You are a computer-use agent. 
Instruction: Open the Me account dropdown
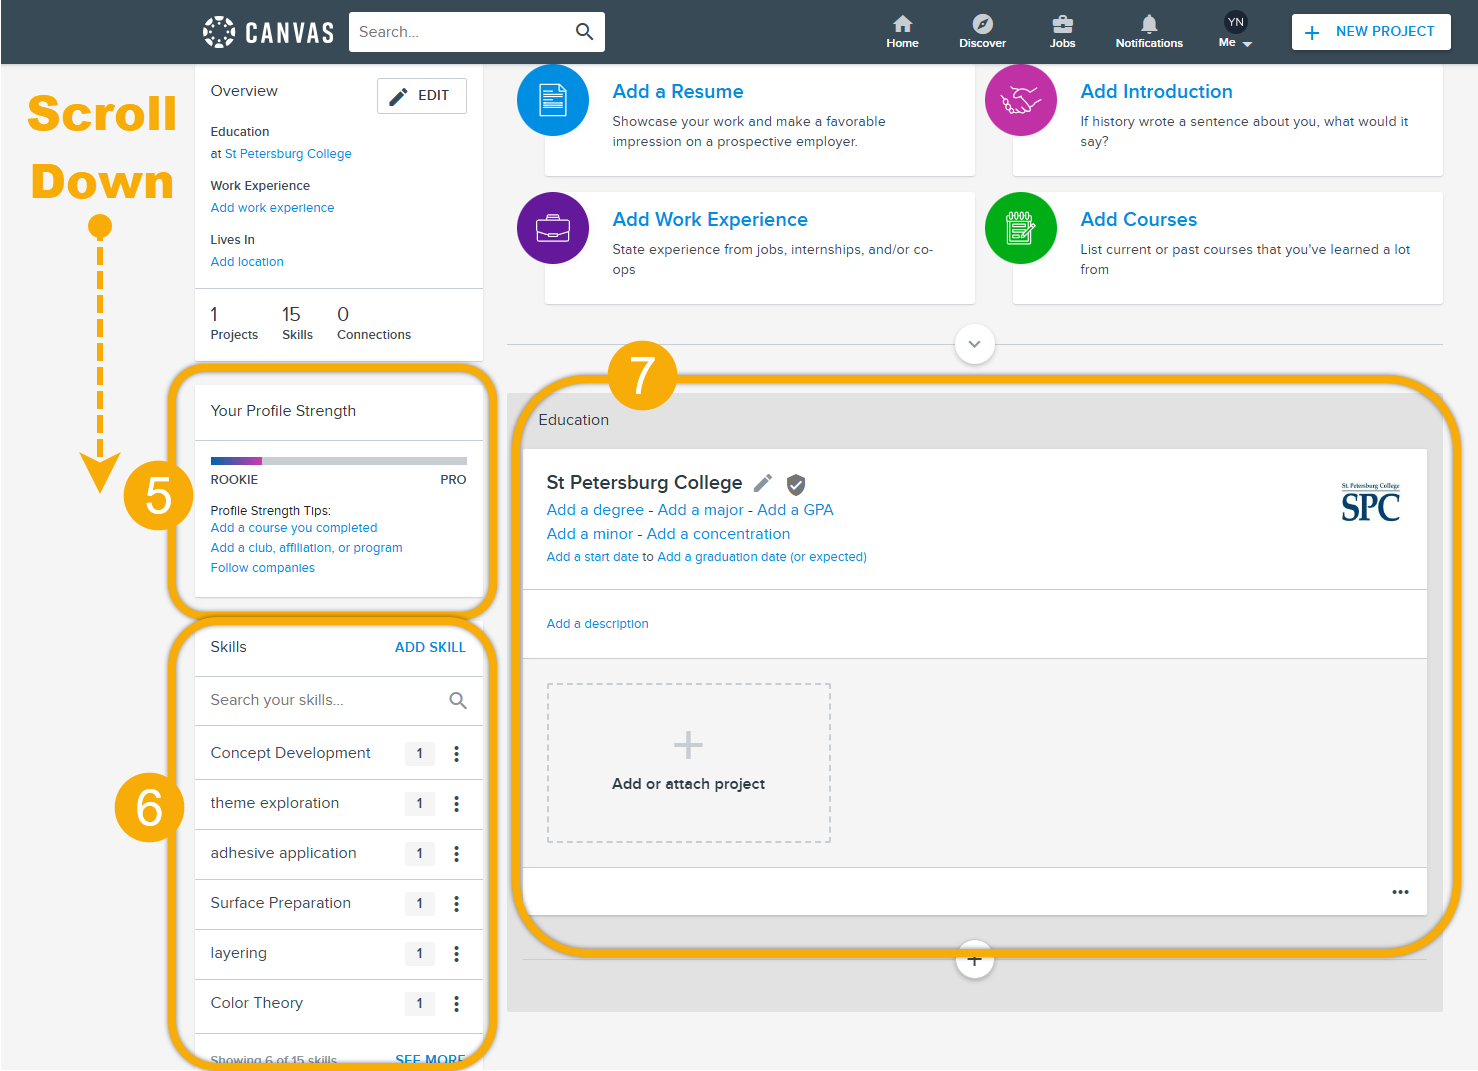click(1236, 31)
